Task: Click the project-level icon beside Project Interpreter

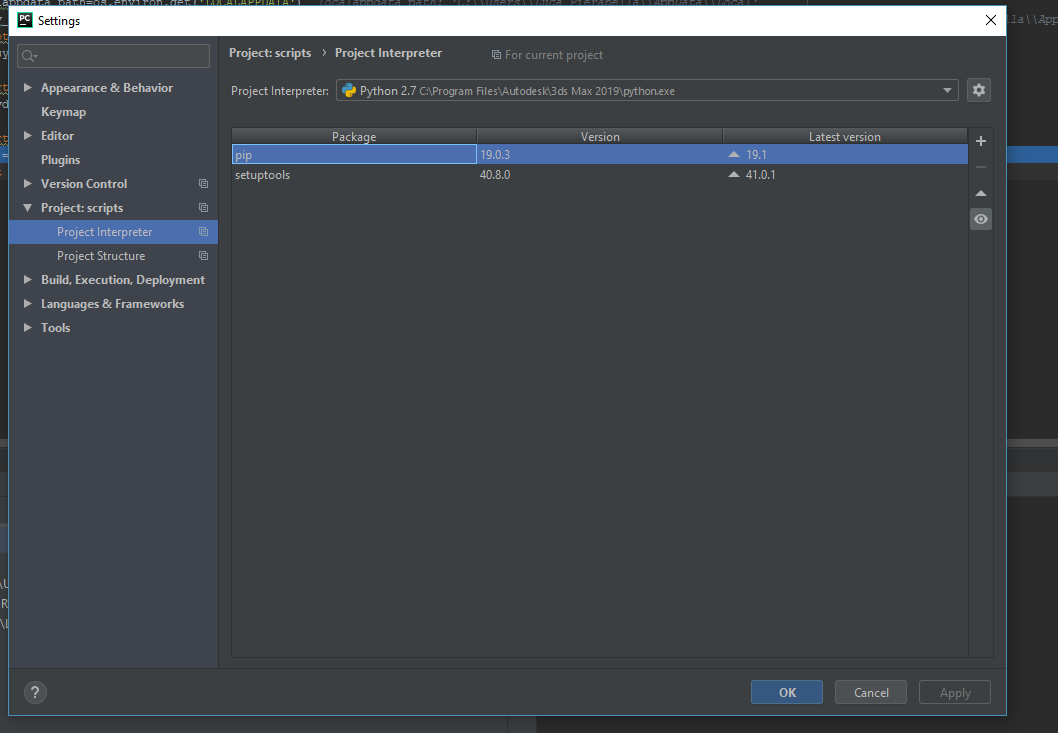Action: pos(203,232)
